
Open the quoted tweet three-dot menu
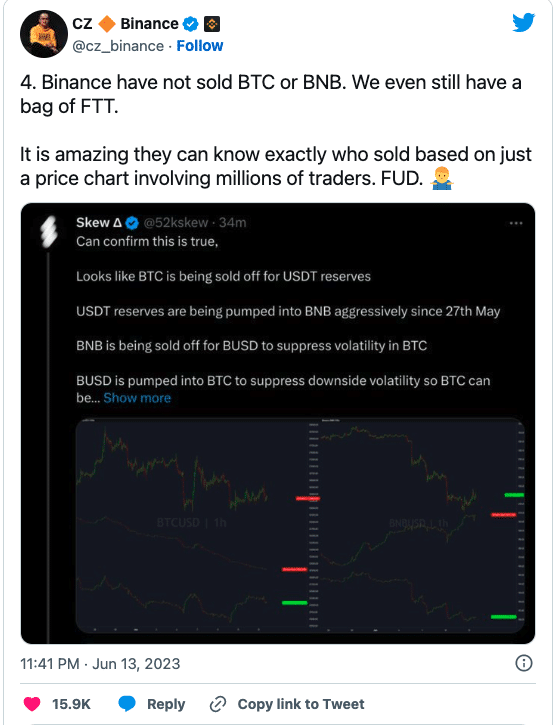click(x=516, y=223)
